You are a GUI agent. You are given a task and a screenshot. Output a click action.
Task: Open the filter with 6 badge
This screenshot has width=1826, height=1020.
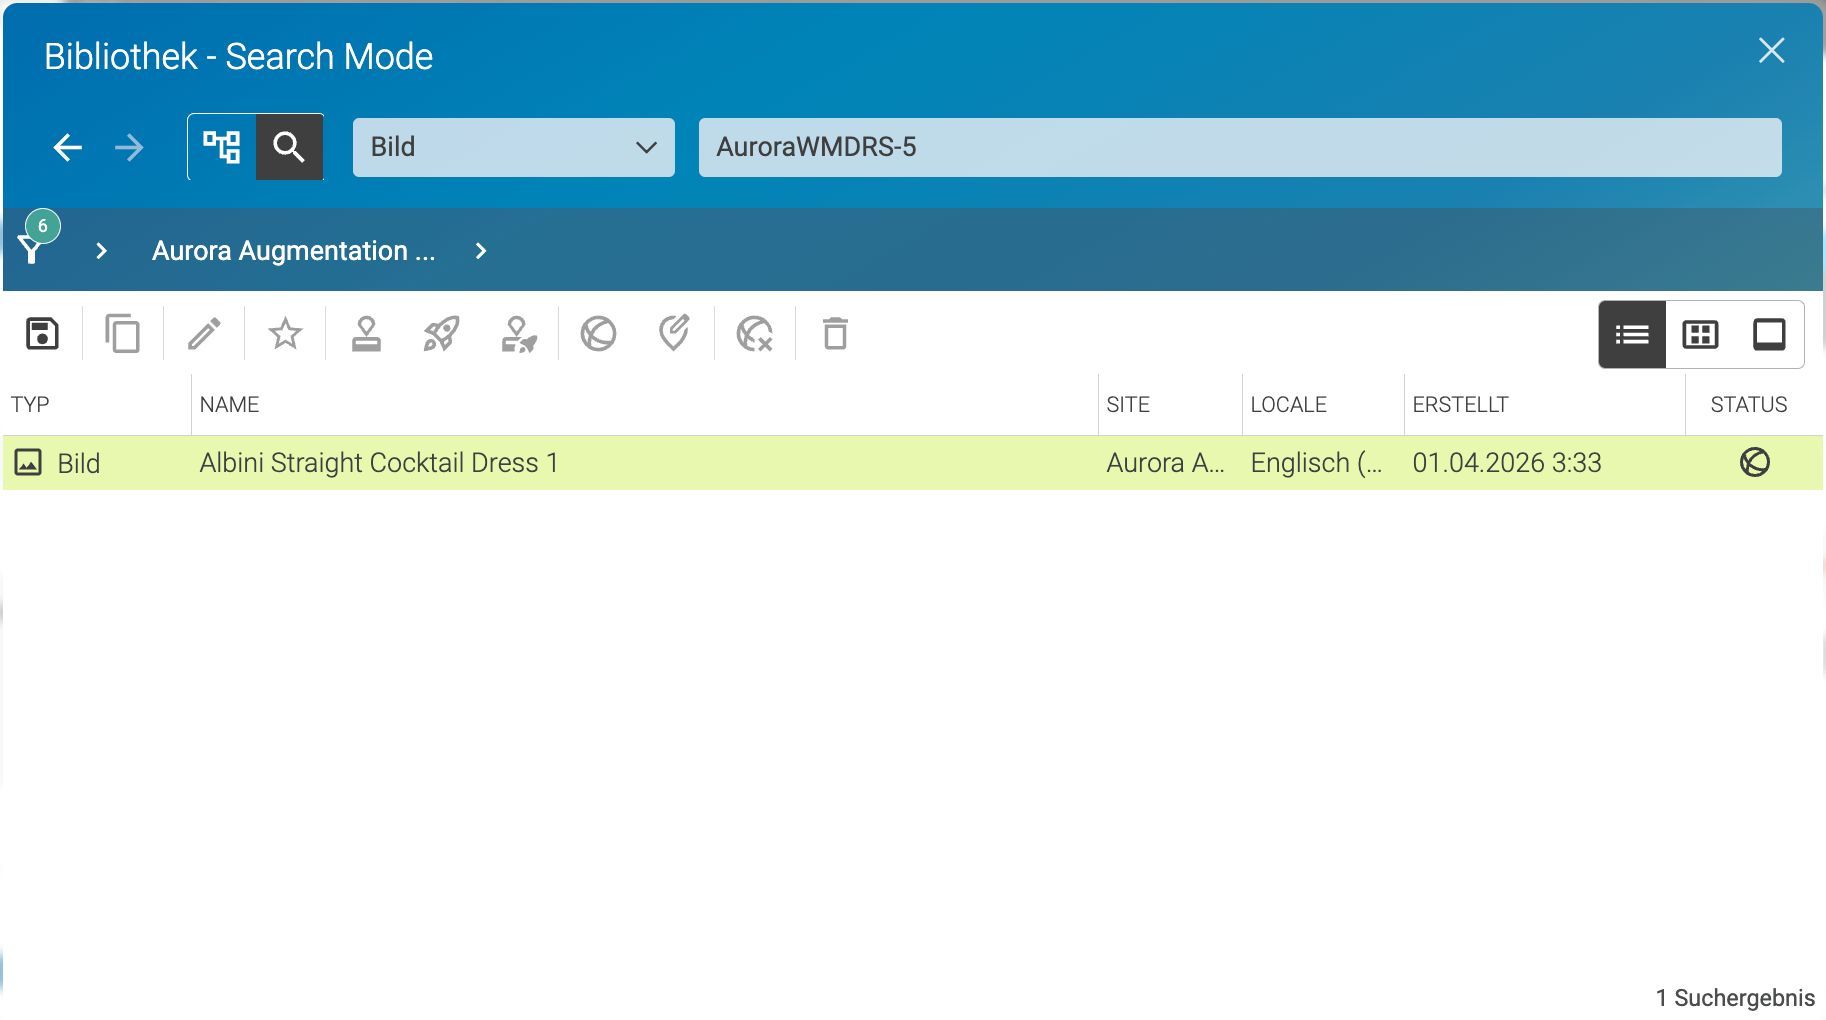(x=36, y=240)
